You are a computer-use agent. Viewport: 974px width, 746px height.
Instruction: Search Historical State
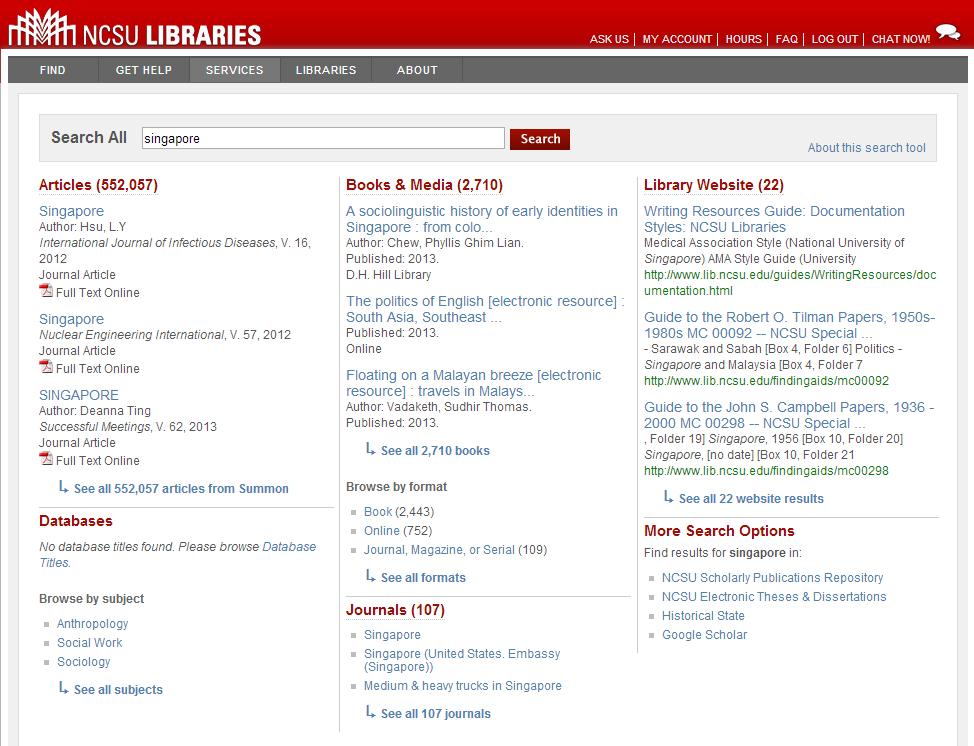[703, 616]
